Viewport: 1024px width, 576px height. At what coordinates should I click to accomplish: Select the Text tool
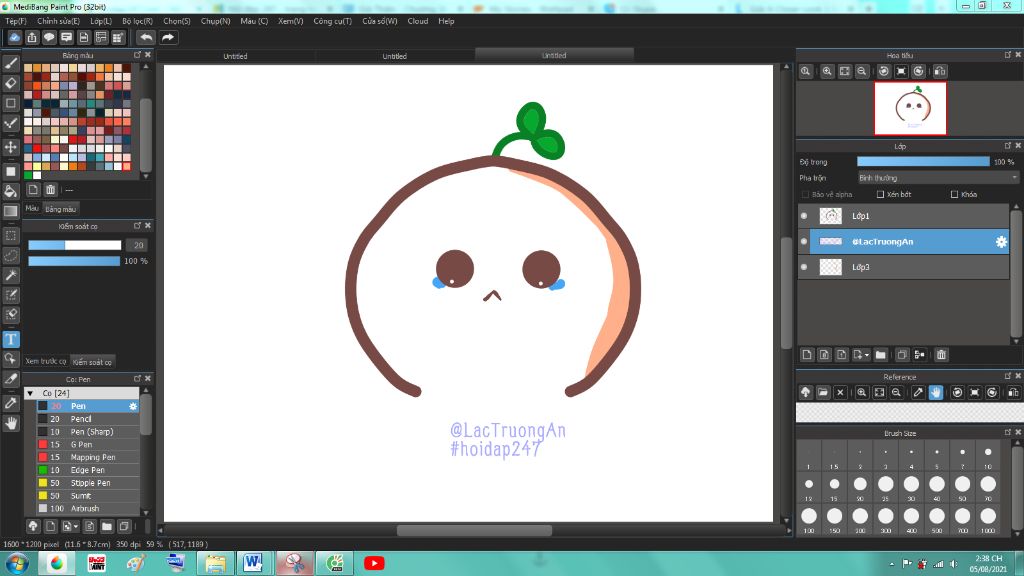coord(11,339)
